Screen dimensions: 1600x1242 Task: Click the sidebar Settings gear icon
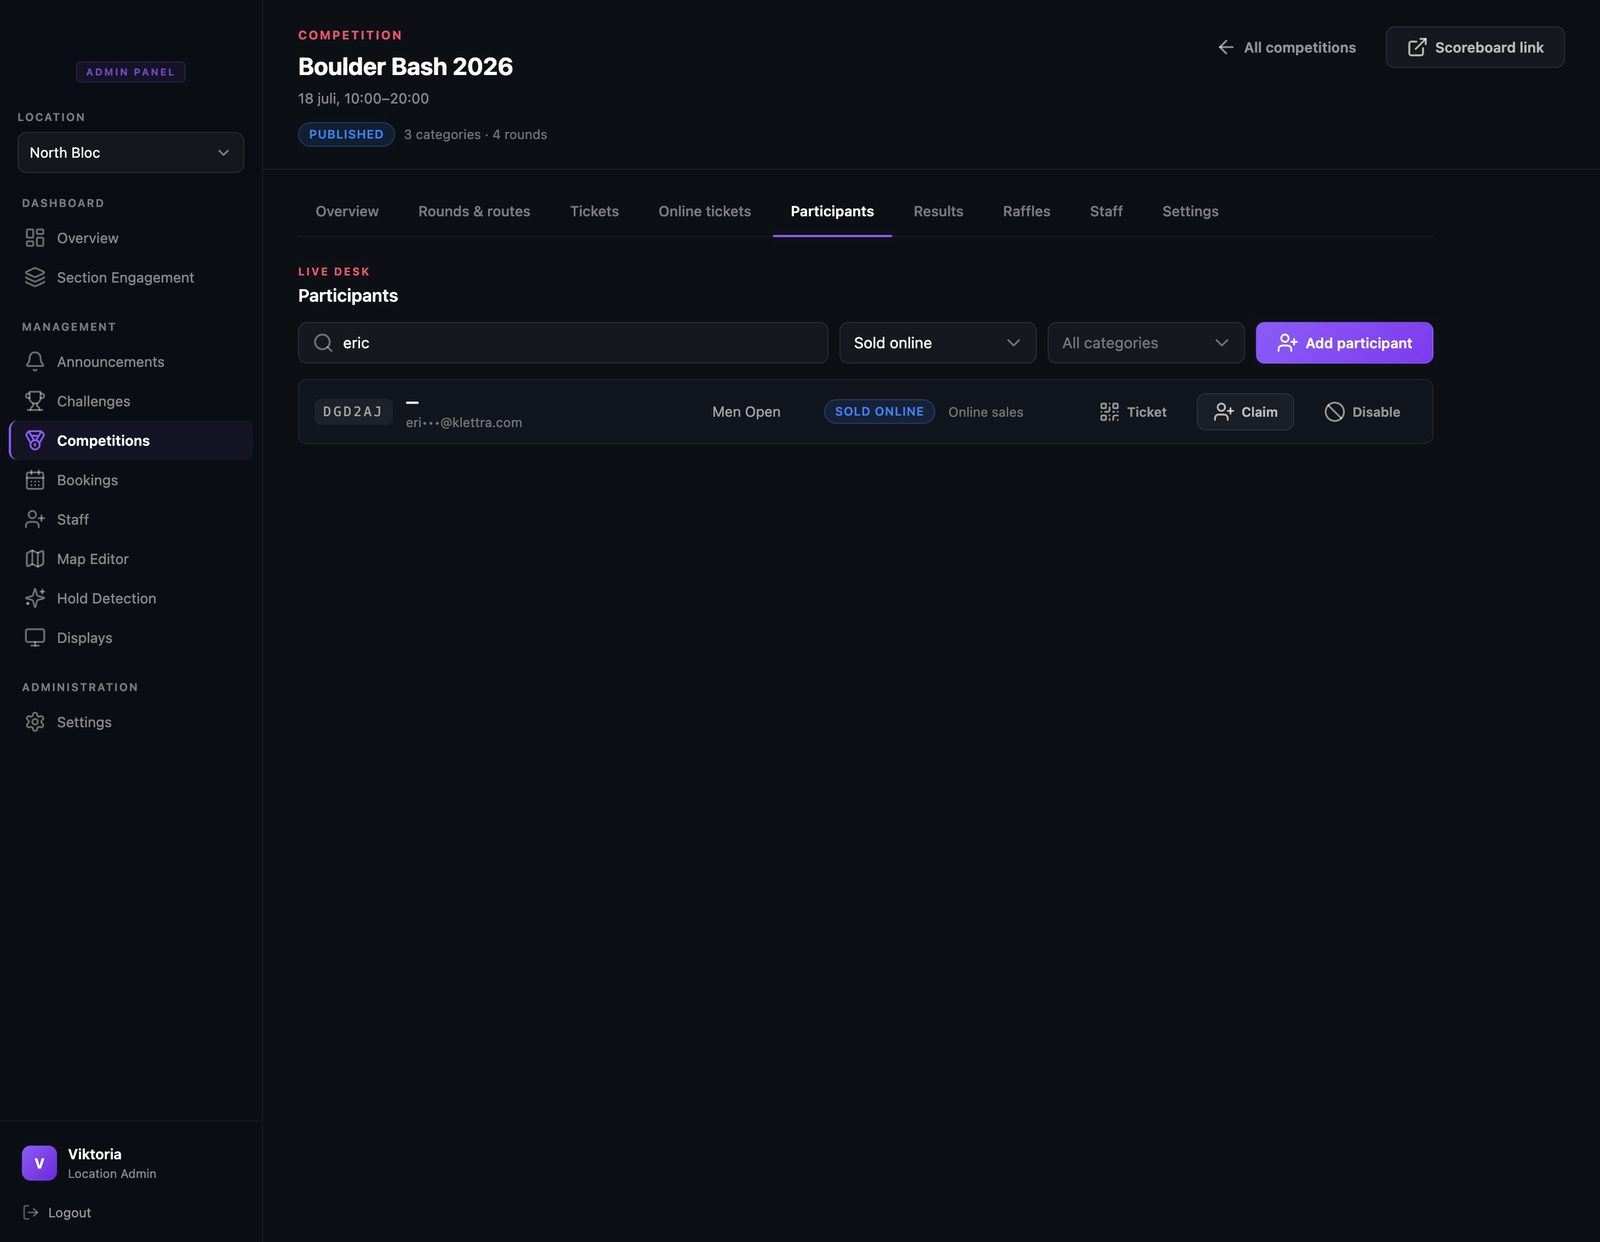click(35, 722)
